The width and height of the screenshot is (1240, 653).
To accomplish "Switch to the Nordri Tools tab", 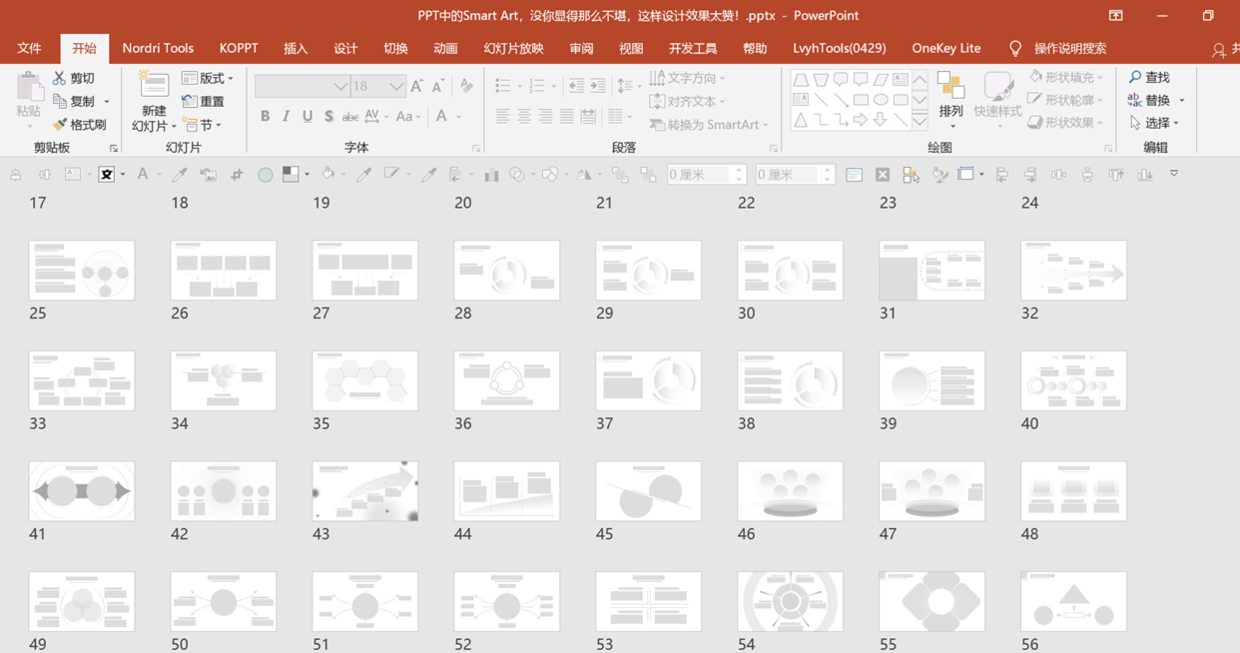I will 158,48.
